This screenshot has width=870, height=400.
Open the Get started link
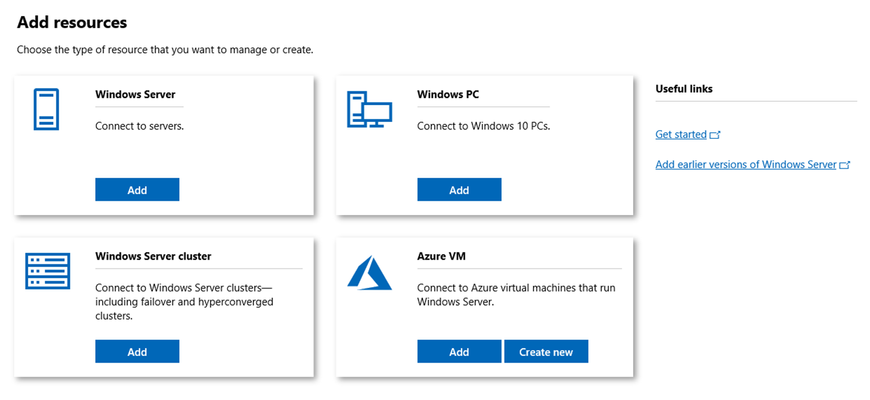pyautogui.click(x=681, y=134)
